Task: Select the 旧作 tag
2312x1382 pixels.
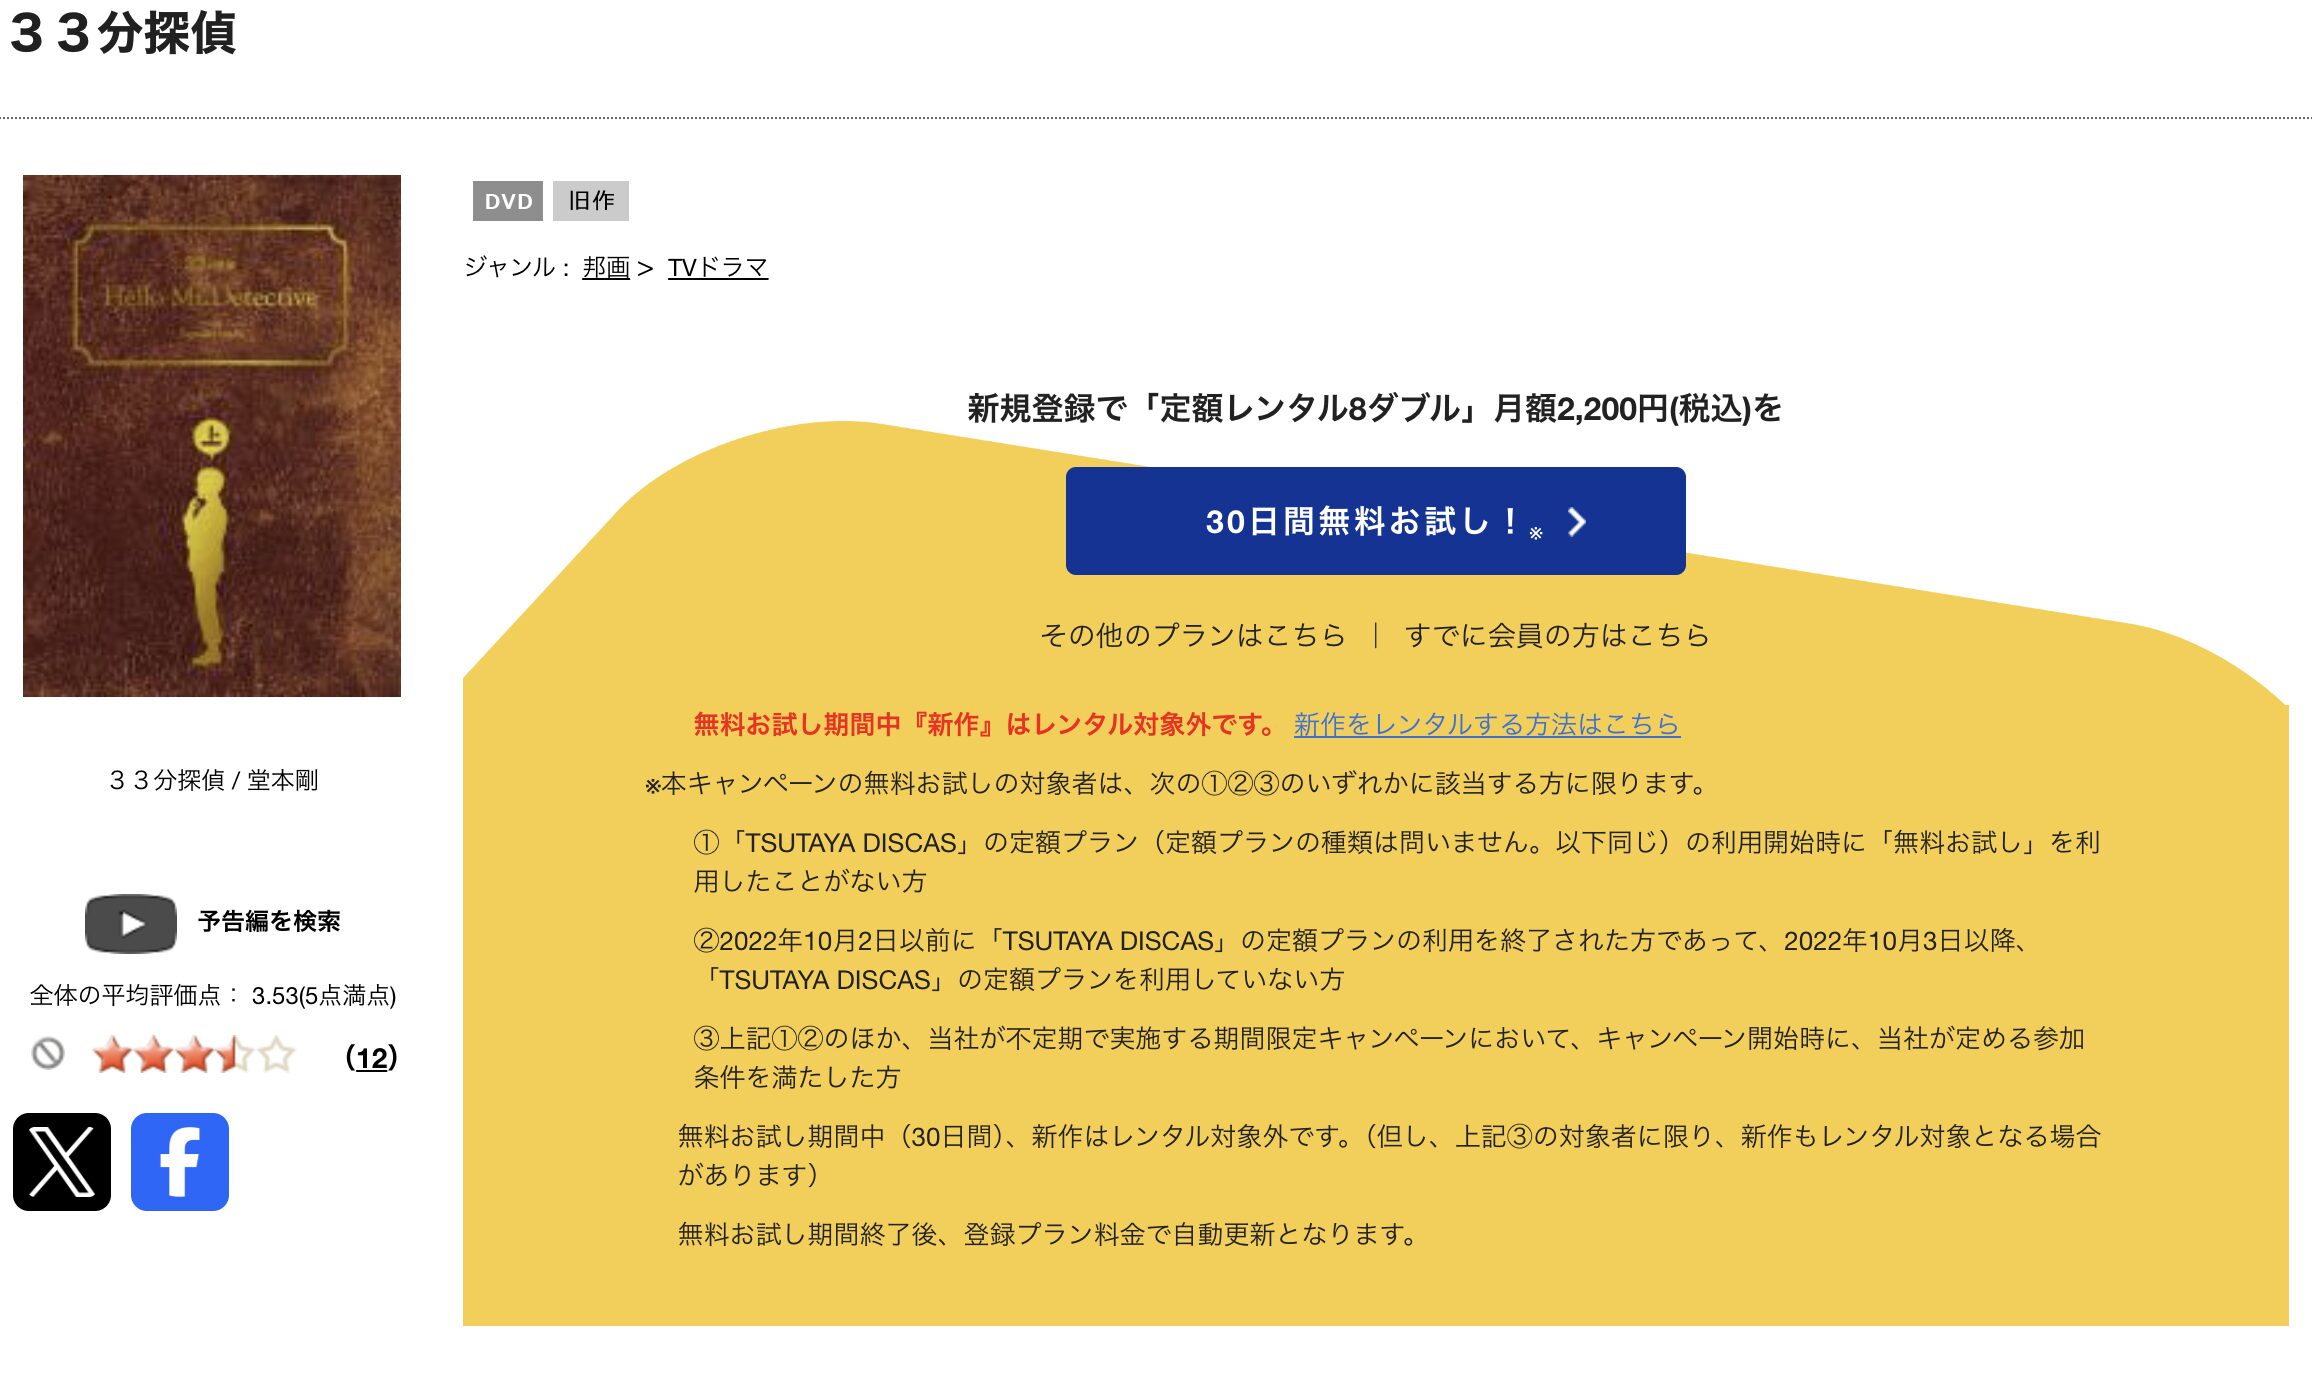Action: pos(592,201)
